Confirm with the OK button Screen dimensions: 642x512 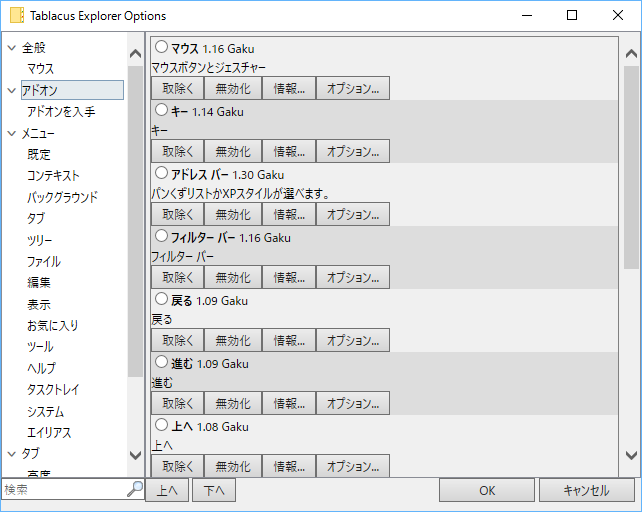(487, 490)
